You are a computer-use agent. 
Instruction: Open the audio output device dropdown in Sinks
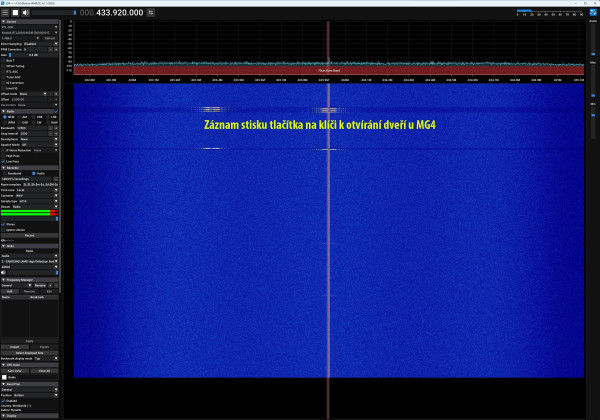pyautogui.click(x=29, y=261)
